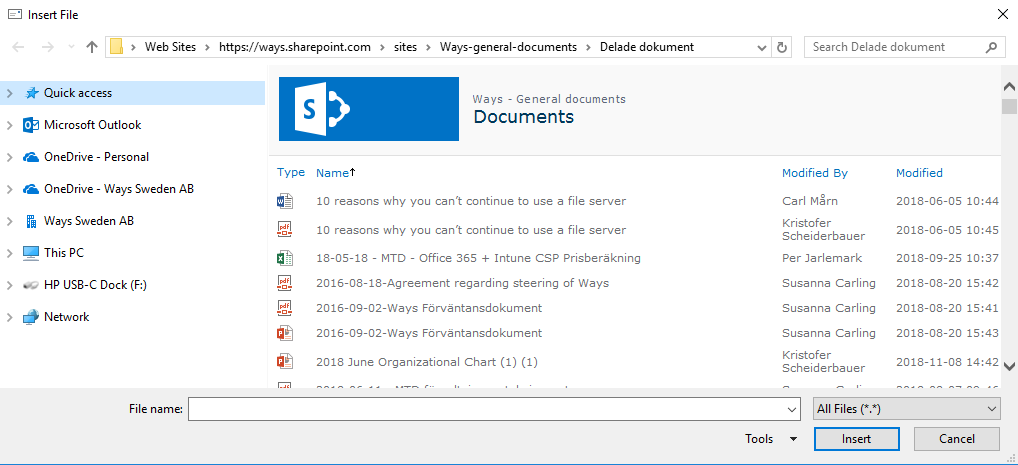
Task: Click PowerPoint icon for 2016-09-02-Ways Förväntansdokument
Action: pyautogui.click(x=285, y=333)
